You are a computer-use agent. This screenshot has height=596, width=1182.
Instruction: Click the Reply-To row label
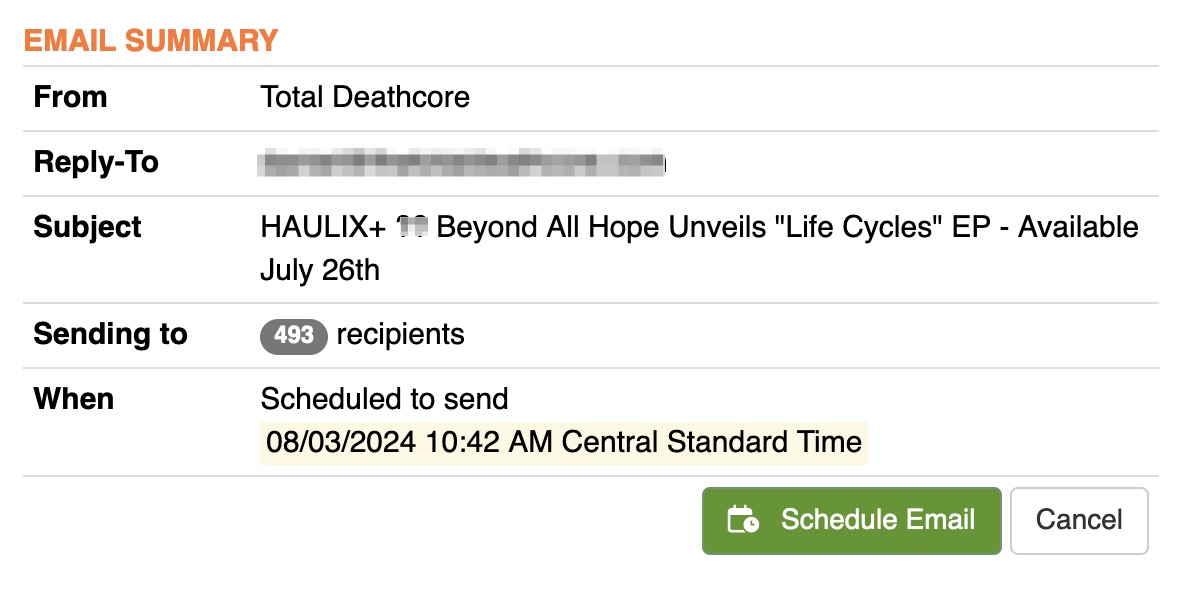(x=96, y=163)
